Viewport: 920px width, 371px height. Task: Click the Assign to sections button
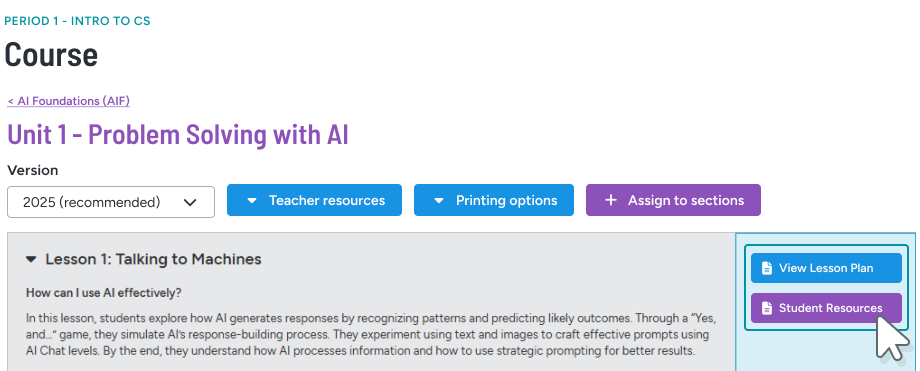pyautogui.click(x=674, y=200)
